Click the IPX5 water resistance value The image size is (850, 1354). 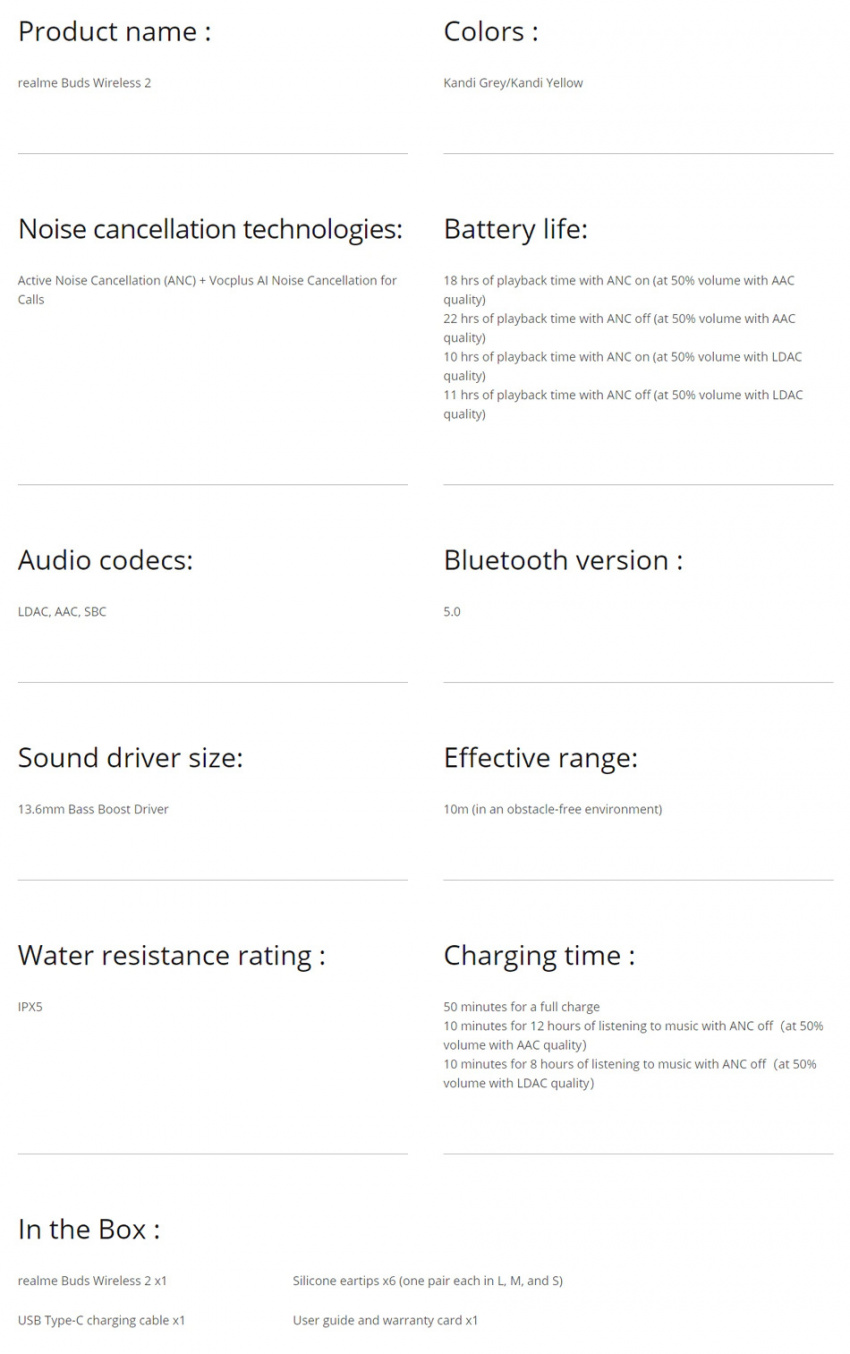(x=30, y=1007)
